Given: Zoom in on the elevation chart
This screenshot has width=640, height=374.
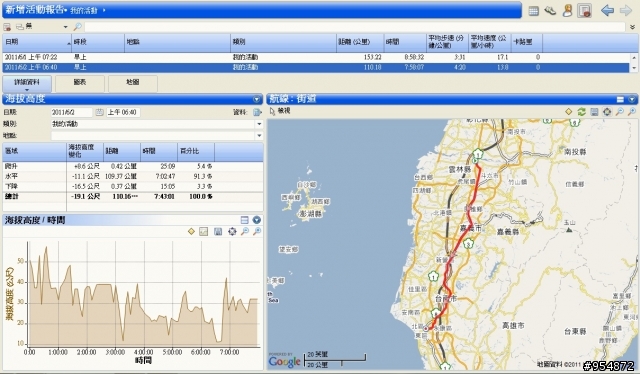Looking at the screenshot, I should 257,232.
